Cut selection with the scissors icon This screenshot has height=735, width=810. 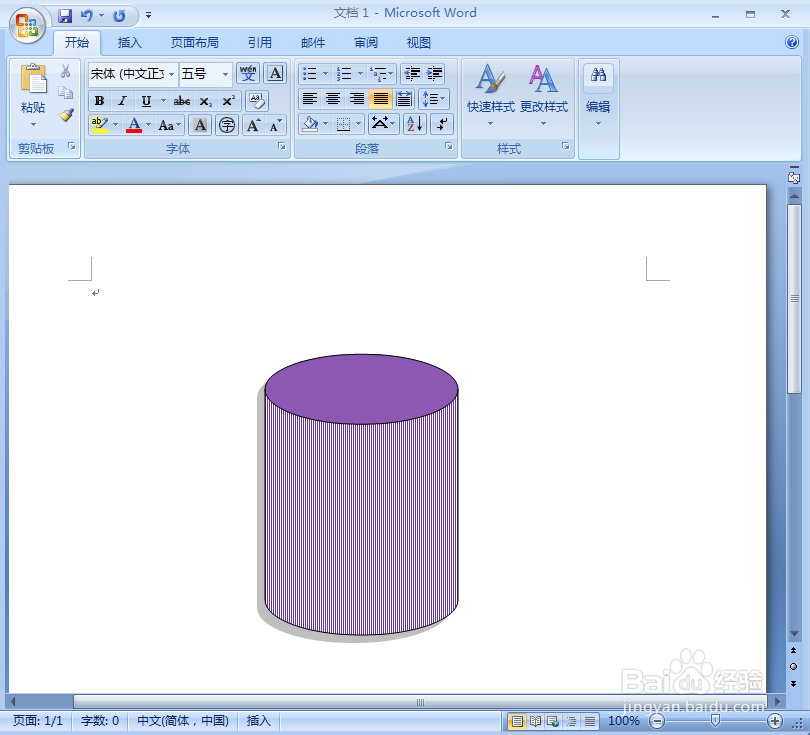tap(66, 71)
